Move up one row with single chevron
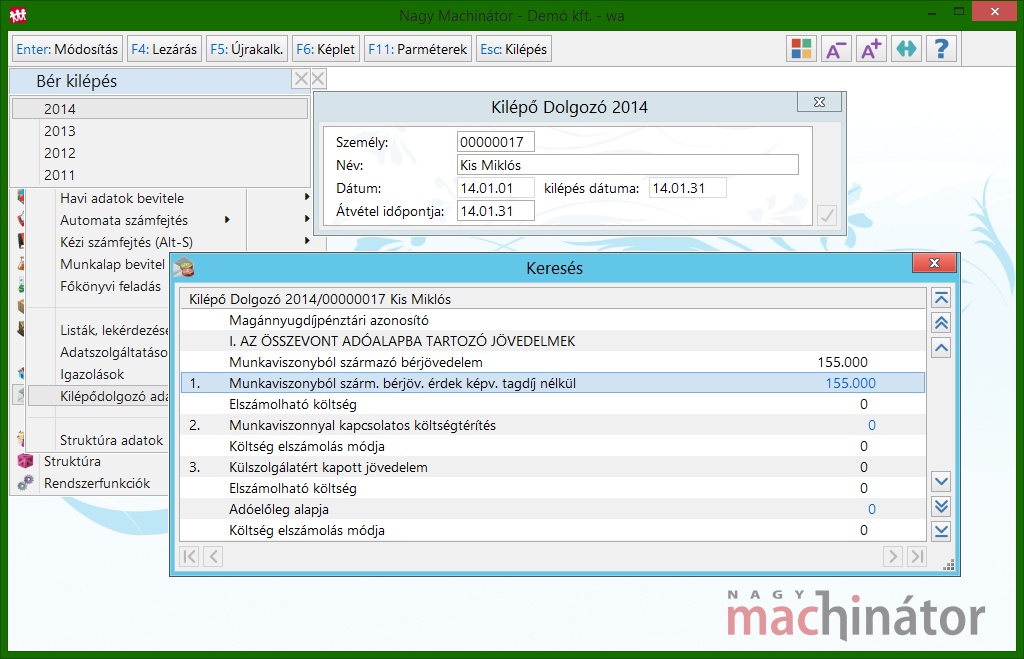Image resolution: width=1024 pixels, height=659 pixels. pyautogui.click(x=941, y=347)
